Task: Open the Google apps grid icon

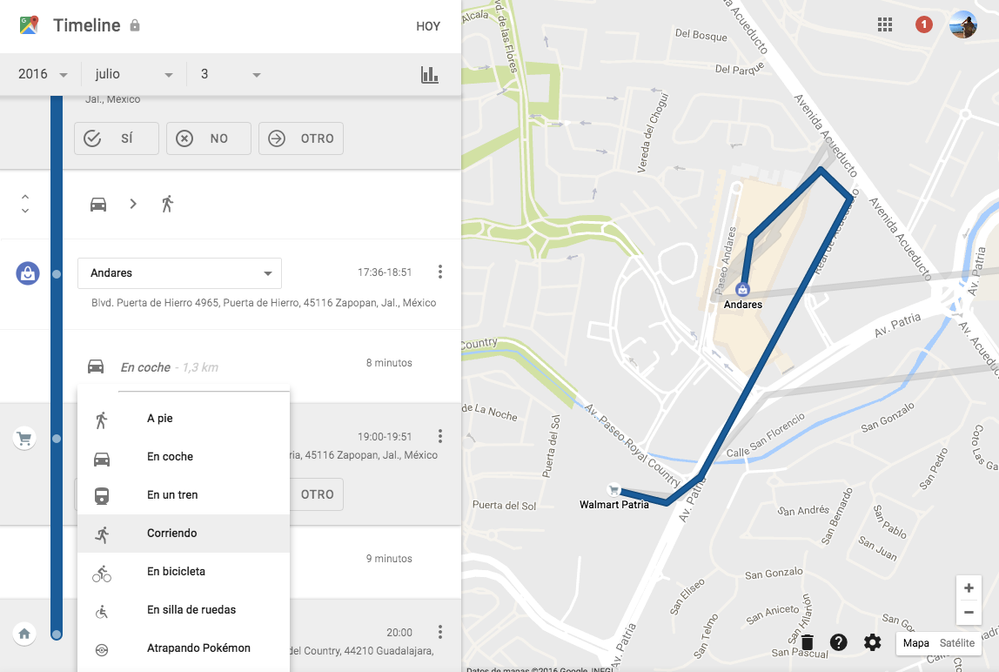Action: 884,24
